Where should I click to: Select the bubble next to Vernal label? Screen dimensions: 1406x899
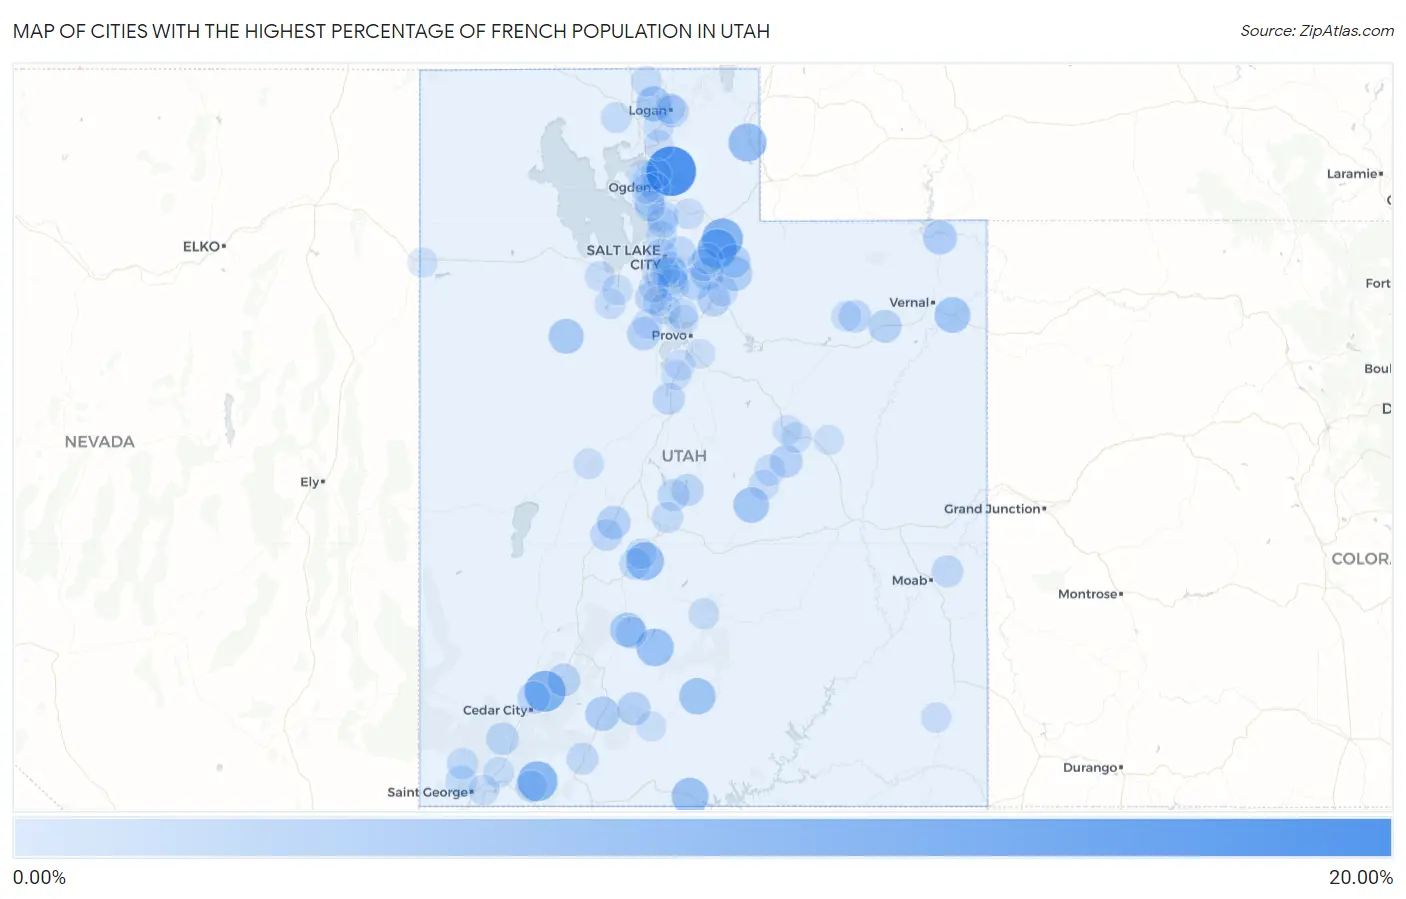click(952, 315)
